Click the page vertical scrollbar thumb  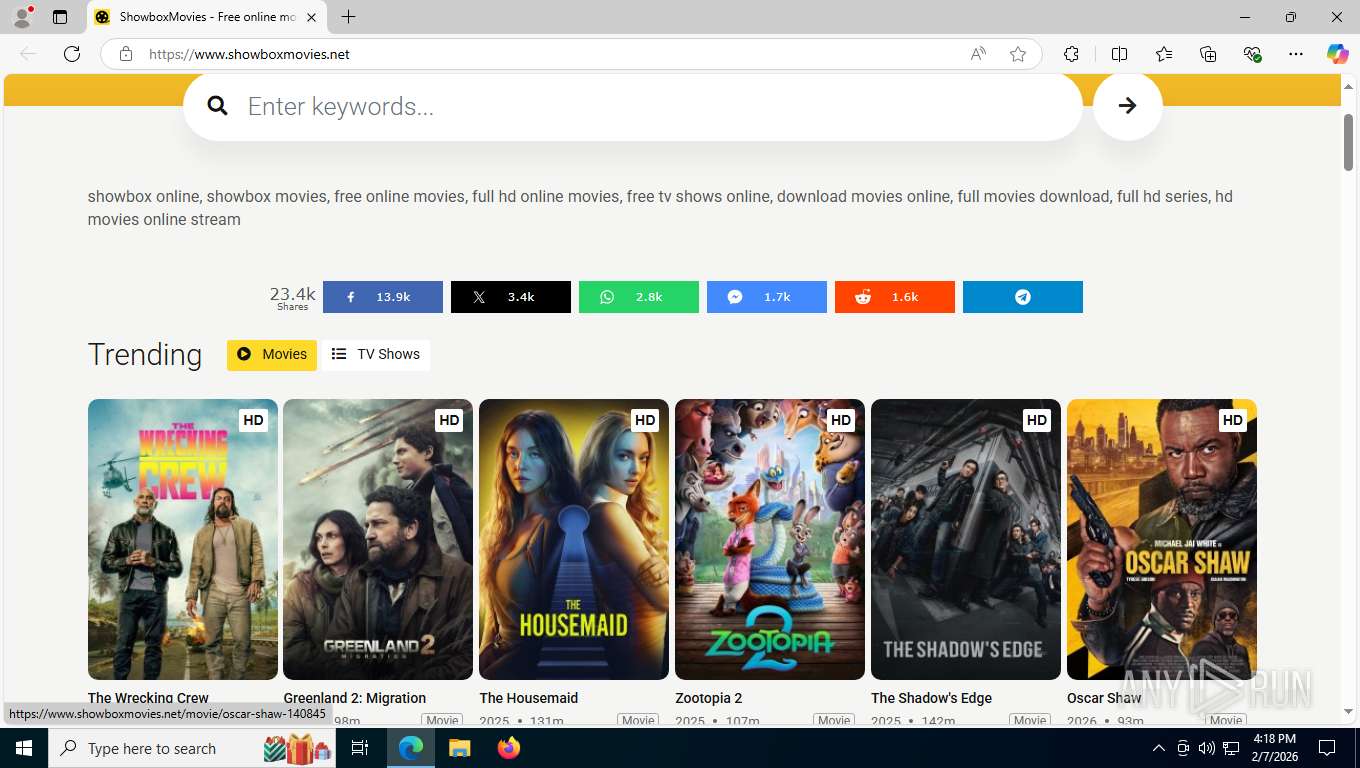[x=1348, y=141]
